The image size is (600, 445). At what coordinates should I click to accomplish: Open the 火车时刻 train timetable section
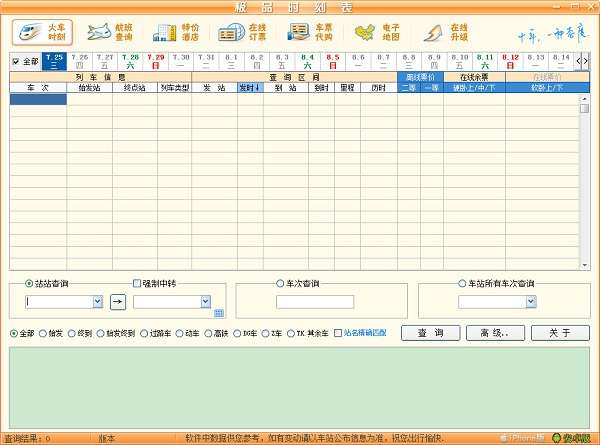43,32
